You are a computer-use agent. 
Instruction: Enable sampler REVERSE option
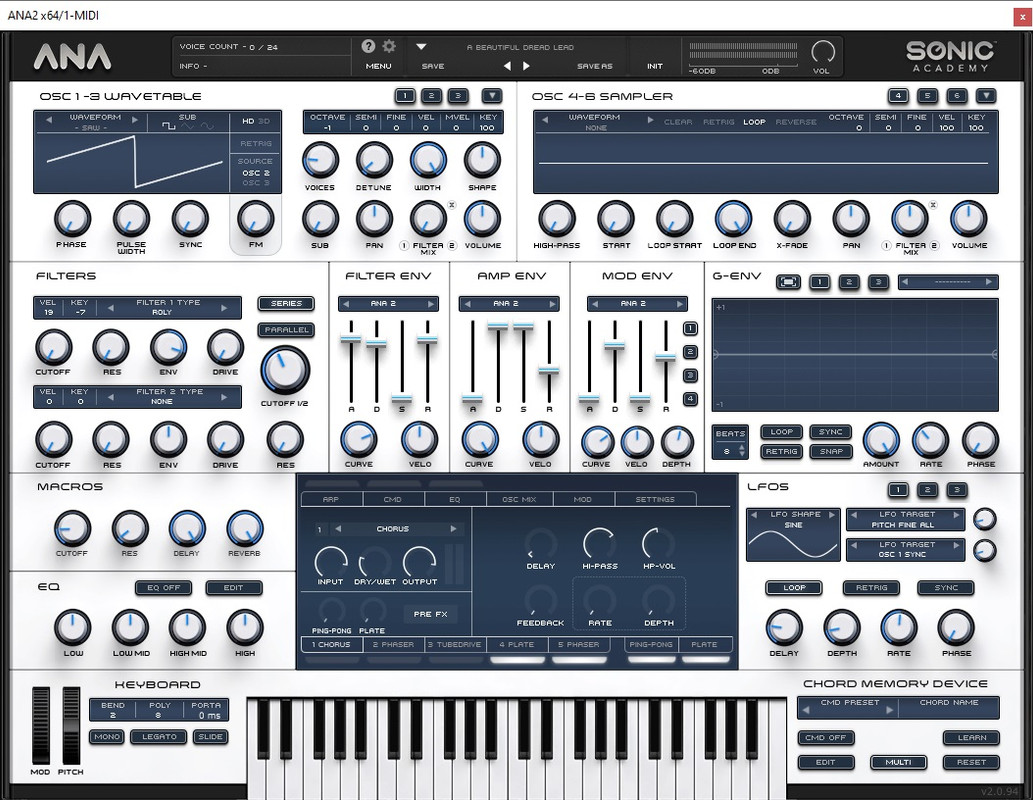pos(796,122)
